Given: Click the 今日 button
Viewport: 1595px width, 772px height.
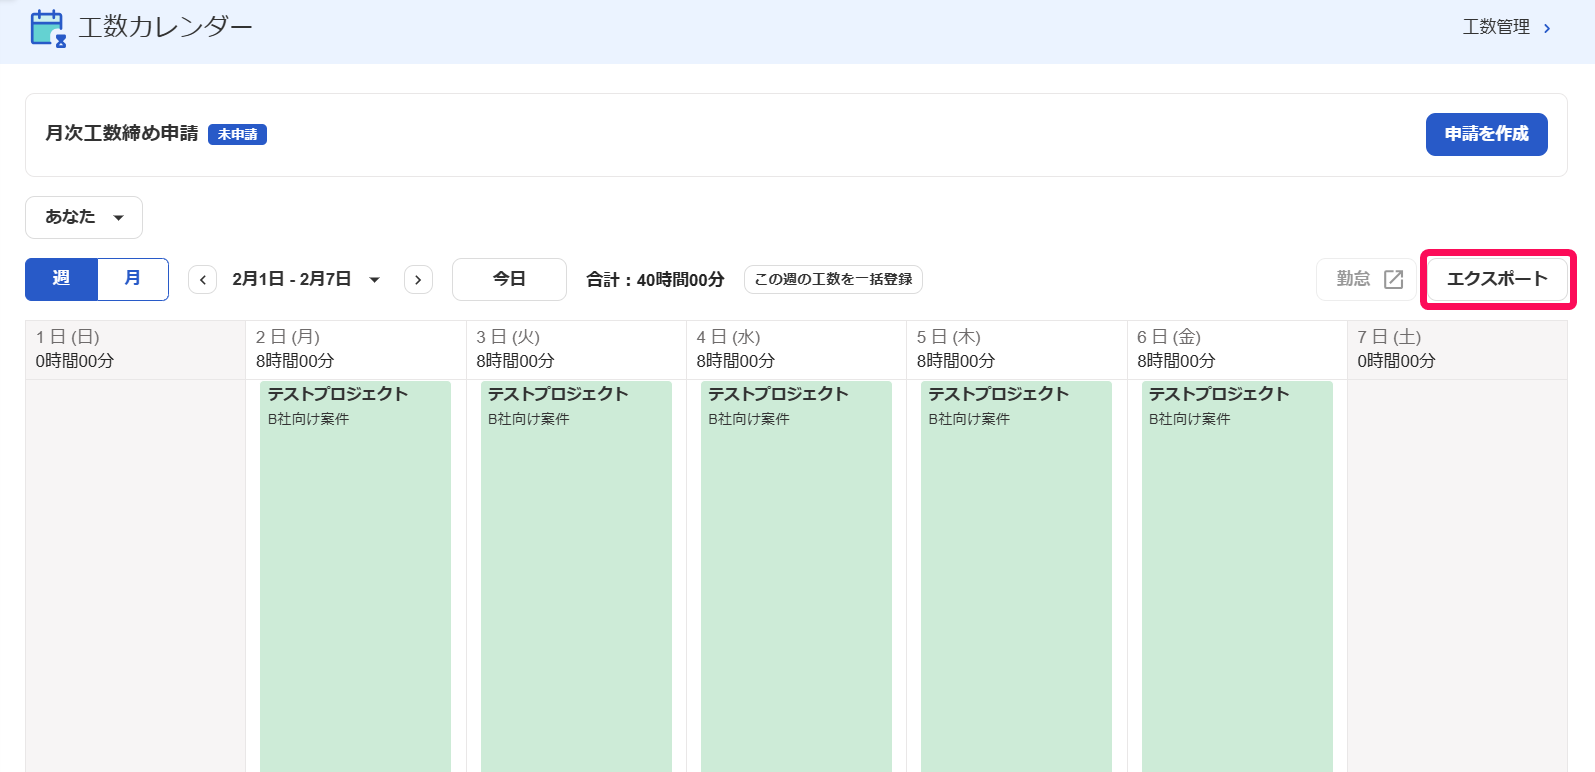Looking at the screenshot, I should point(509,279).
